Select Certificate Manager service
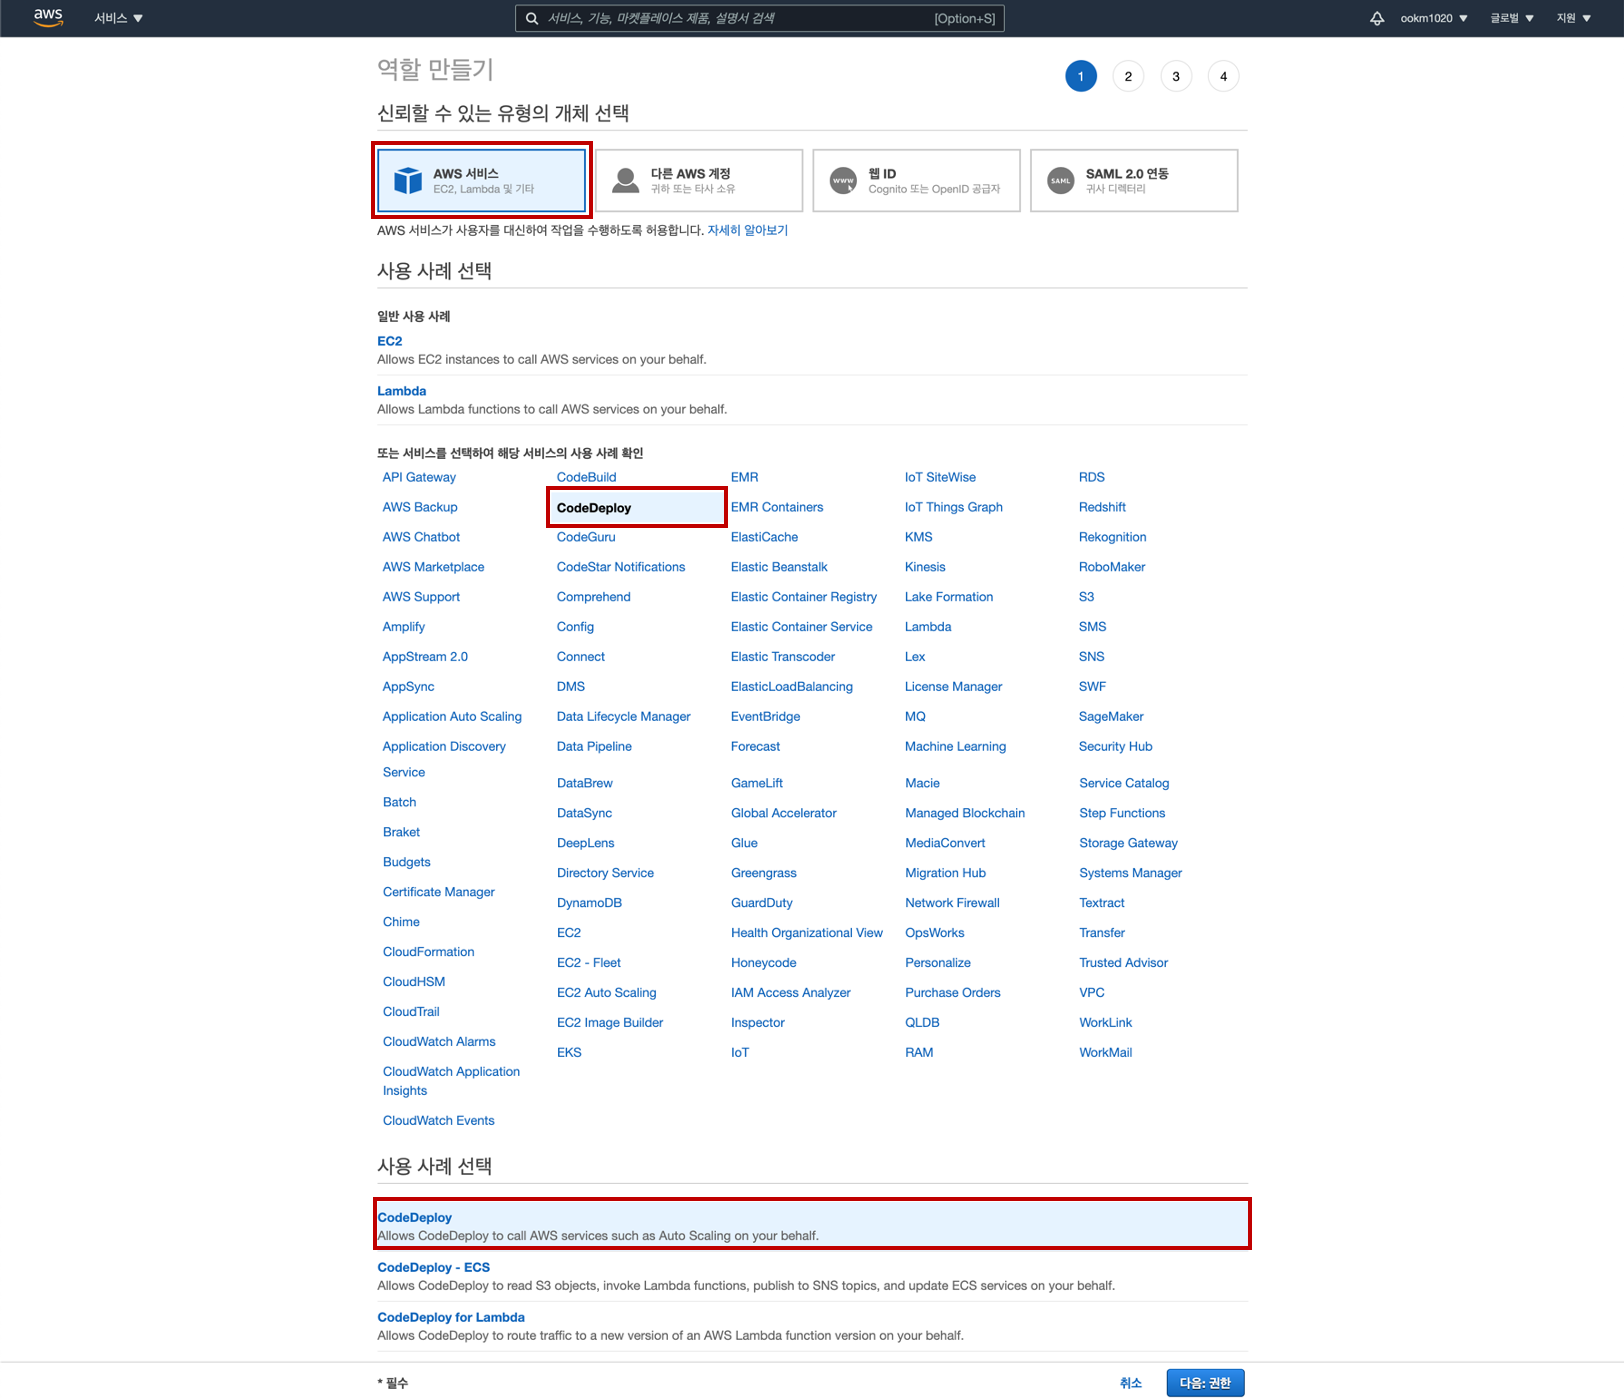The height and width of the screenshot is (1400, 1624). (x=439, y=892)
